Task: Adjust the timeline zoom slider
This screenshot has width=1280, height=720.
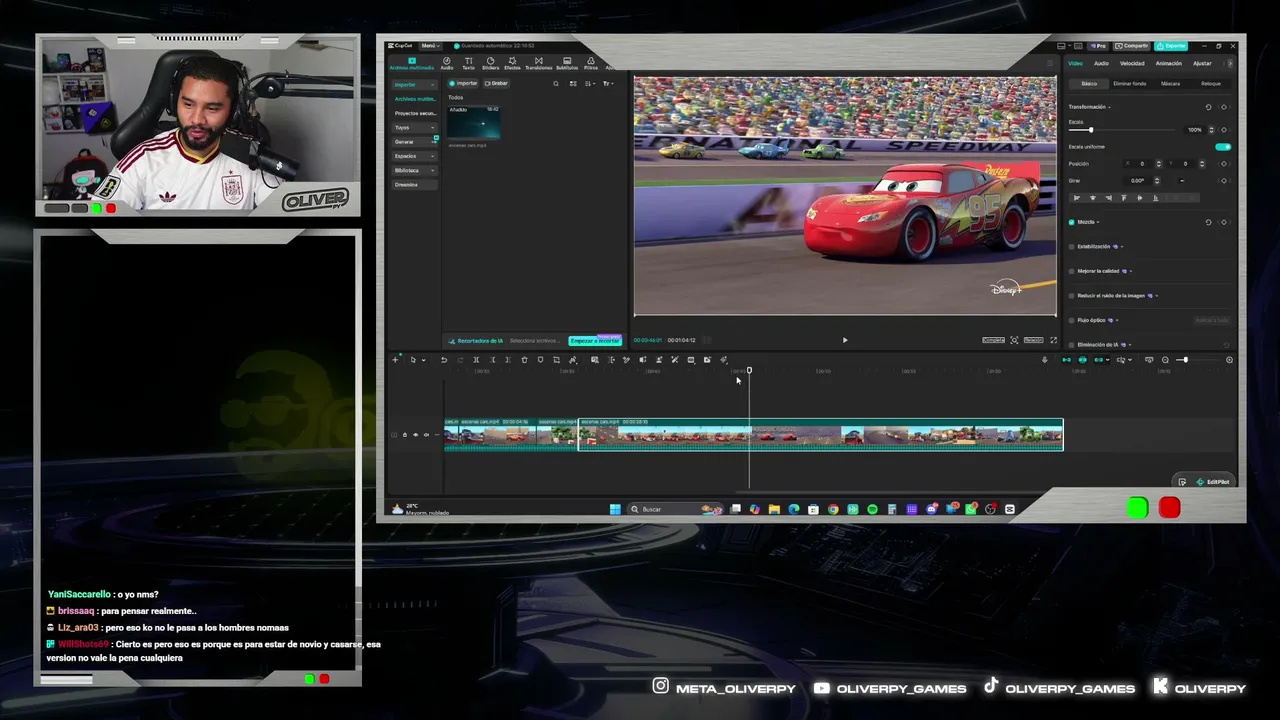Action: [x=1185, y=360]
